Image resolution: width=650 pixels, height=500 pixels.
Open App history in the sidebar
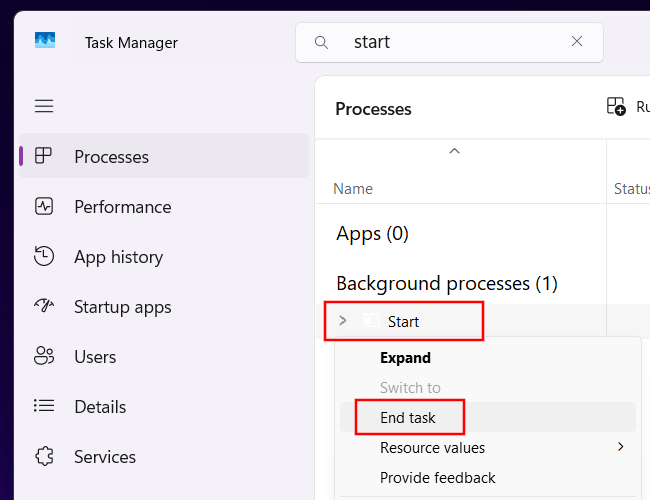164,257
